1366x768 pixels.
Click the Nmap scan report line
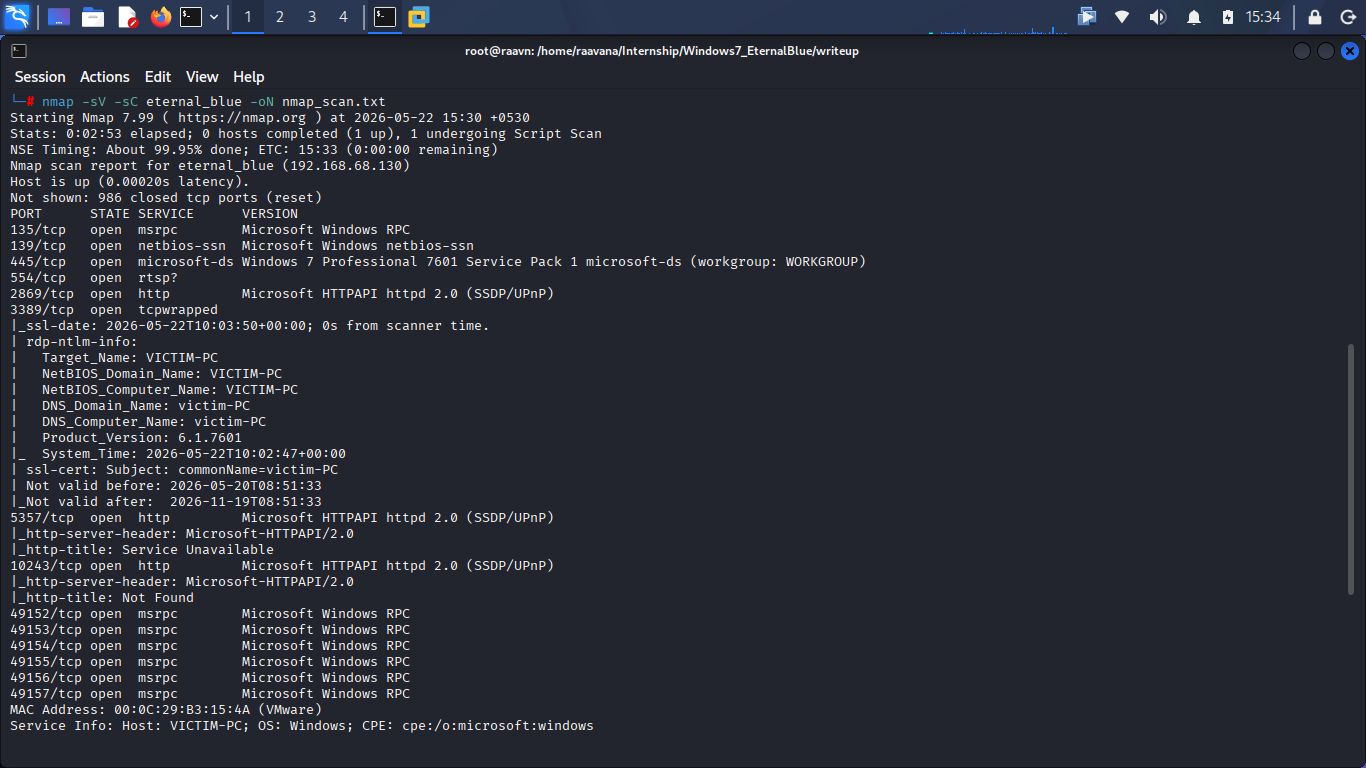[x=210, y=166]
